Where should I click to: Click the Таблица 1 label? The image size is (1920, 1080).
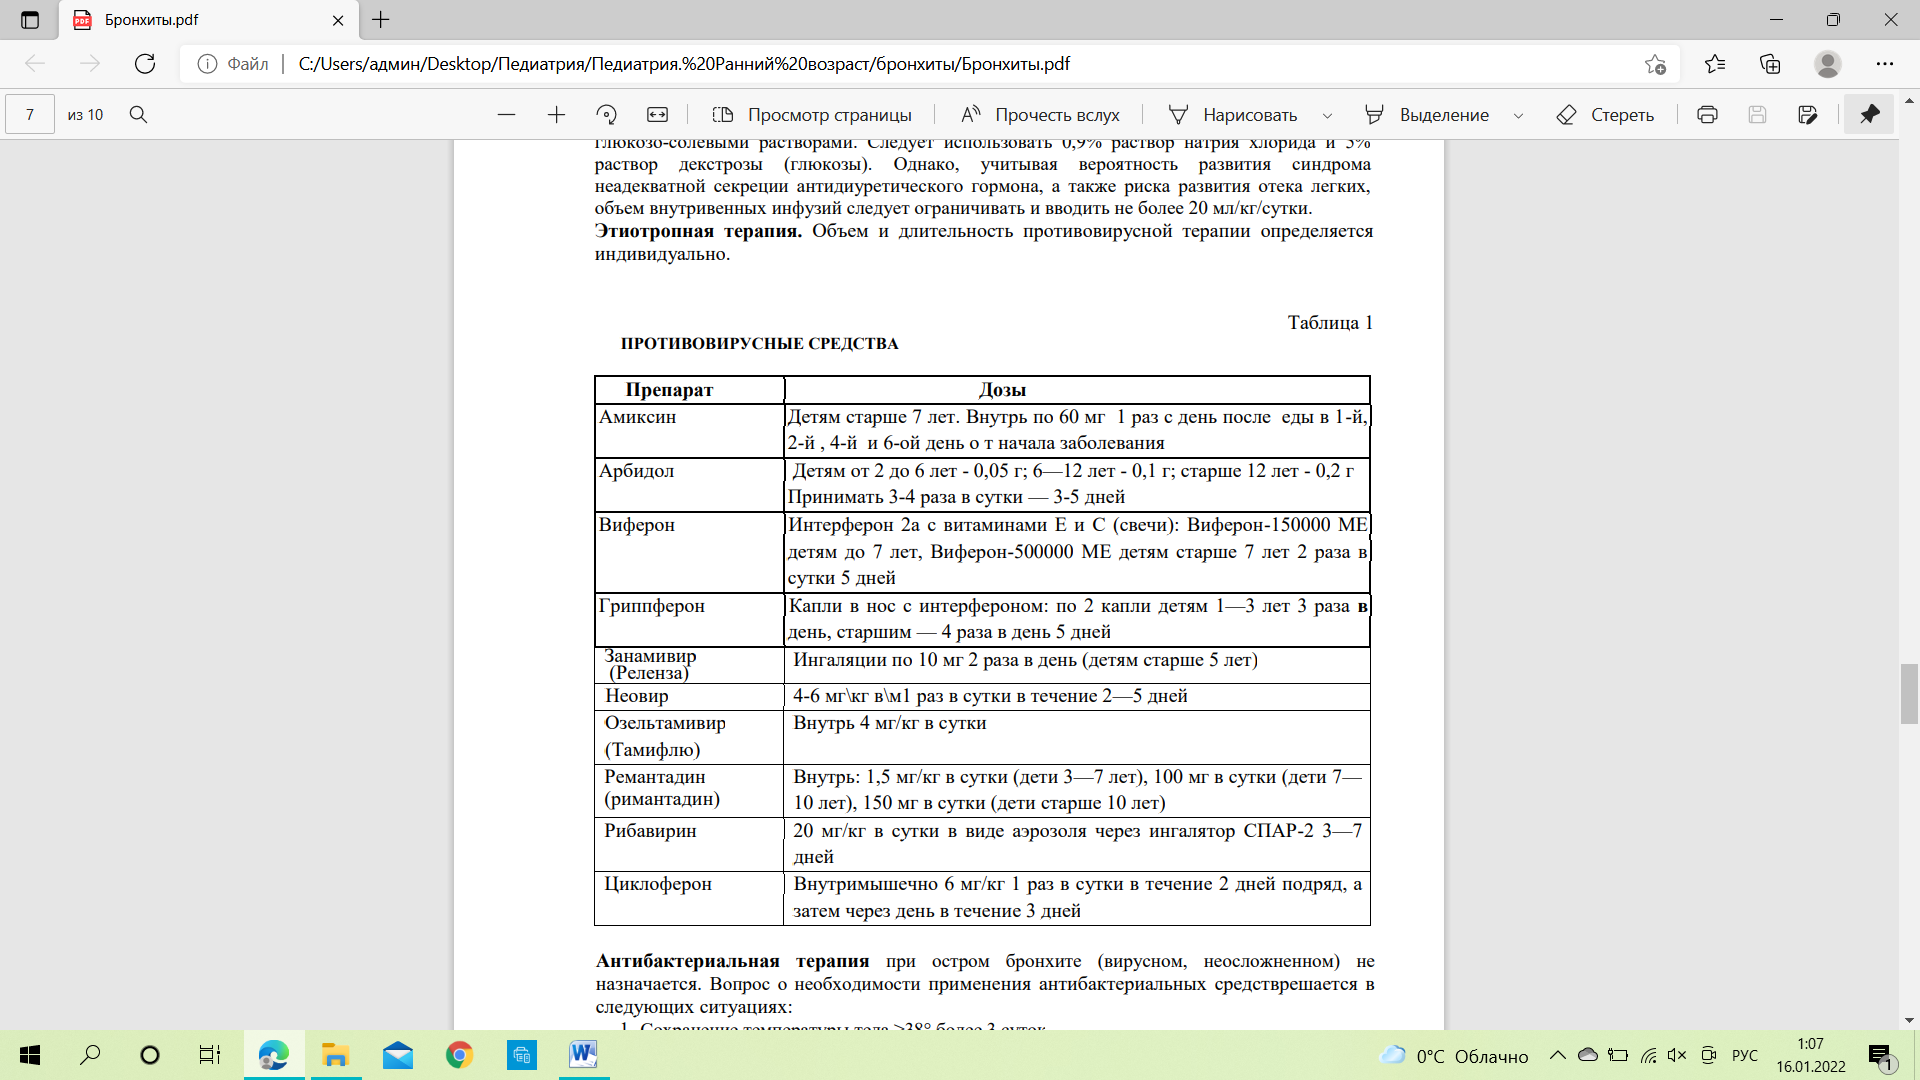(1330, 322)
